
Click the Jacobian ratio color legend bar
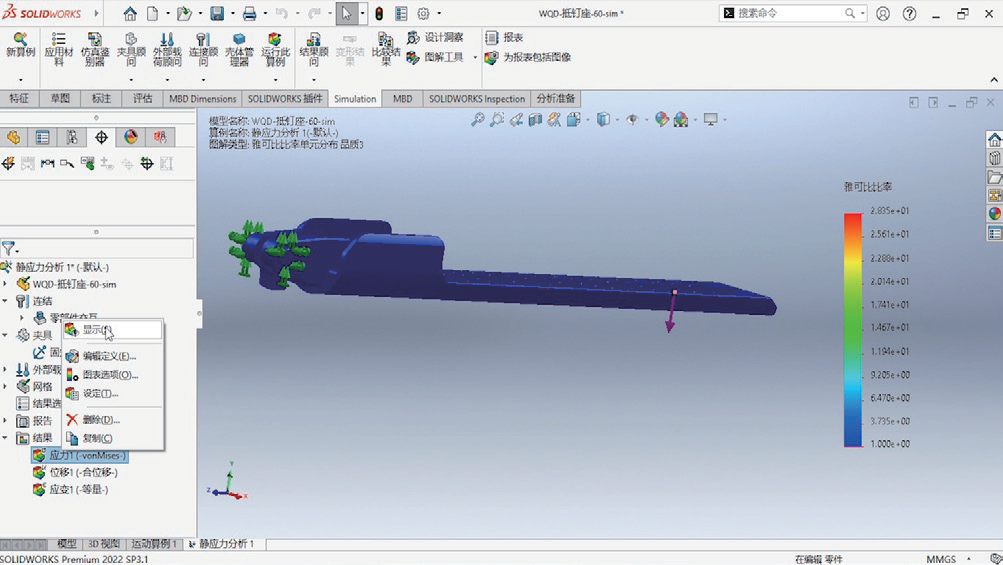852,329
